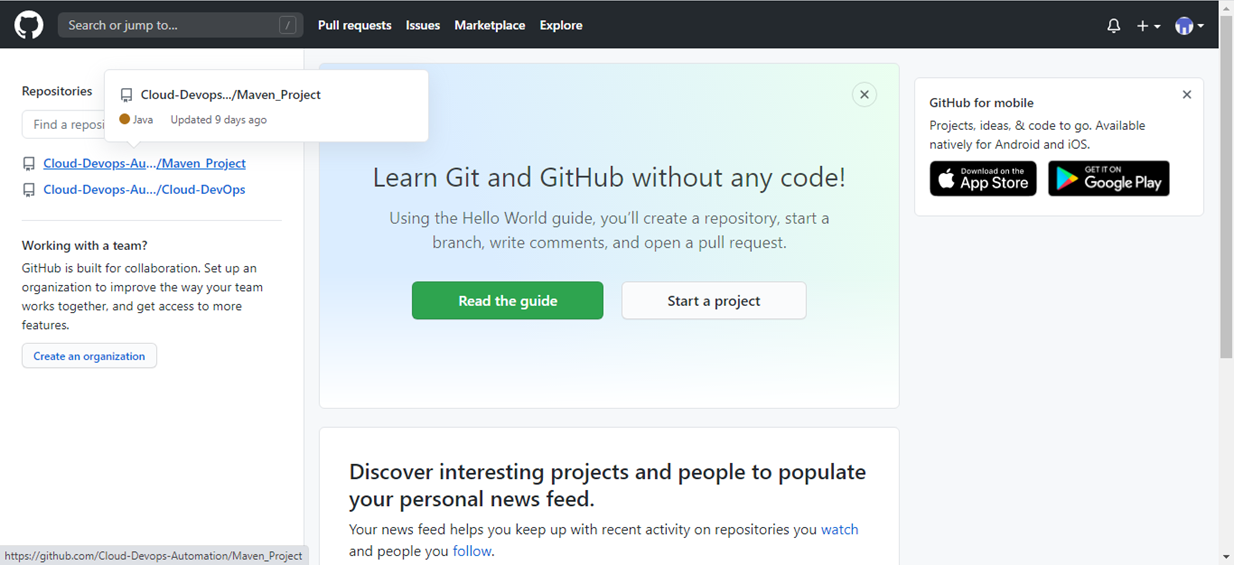Open Pull requests in top nav

(x=354, y=26)
